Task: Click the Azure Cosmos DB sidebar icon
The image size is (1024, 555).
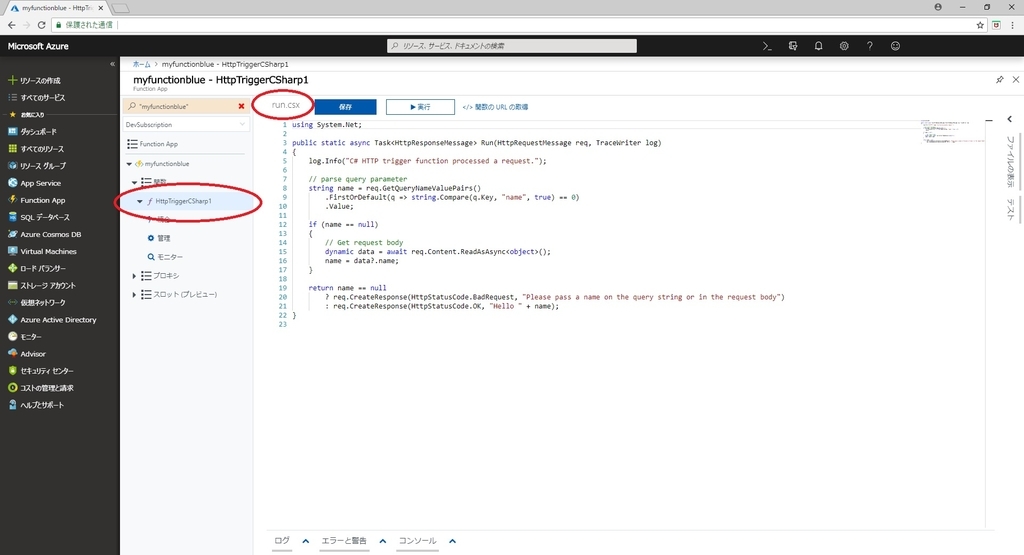Action: (x=12, y=234)
